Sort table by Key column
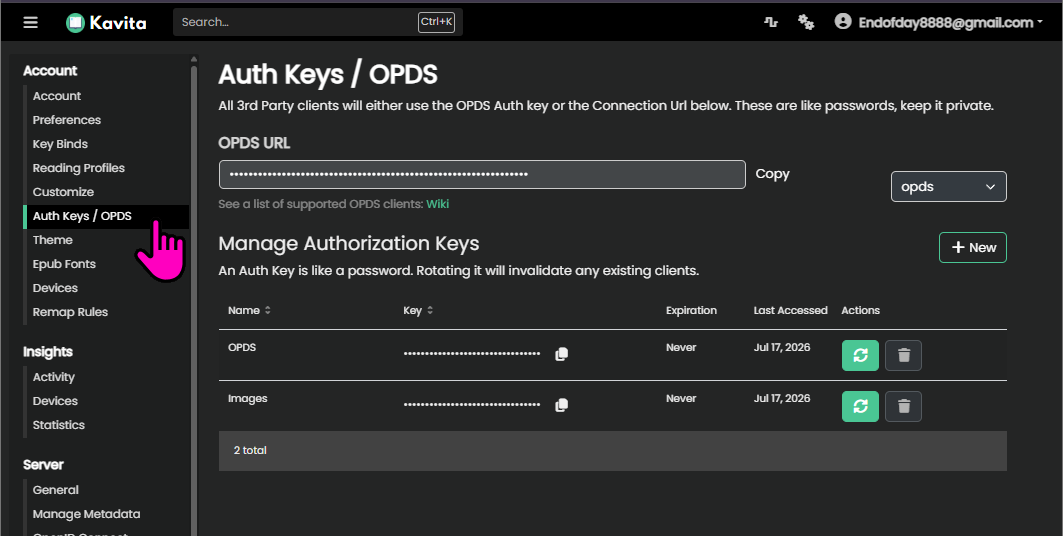This screenshot has width=1063, height=536. [x=418, y=310]
